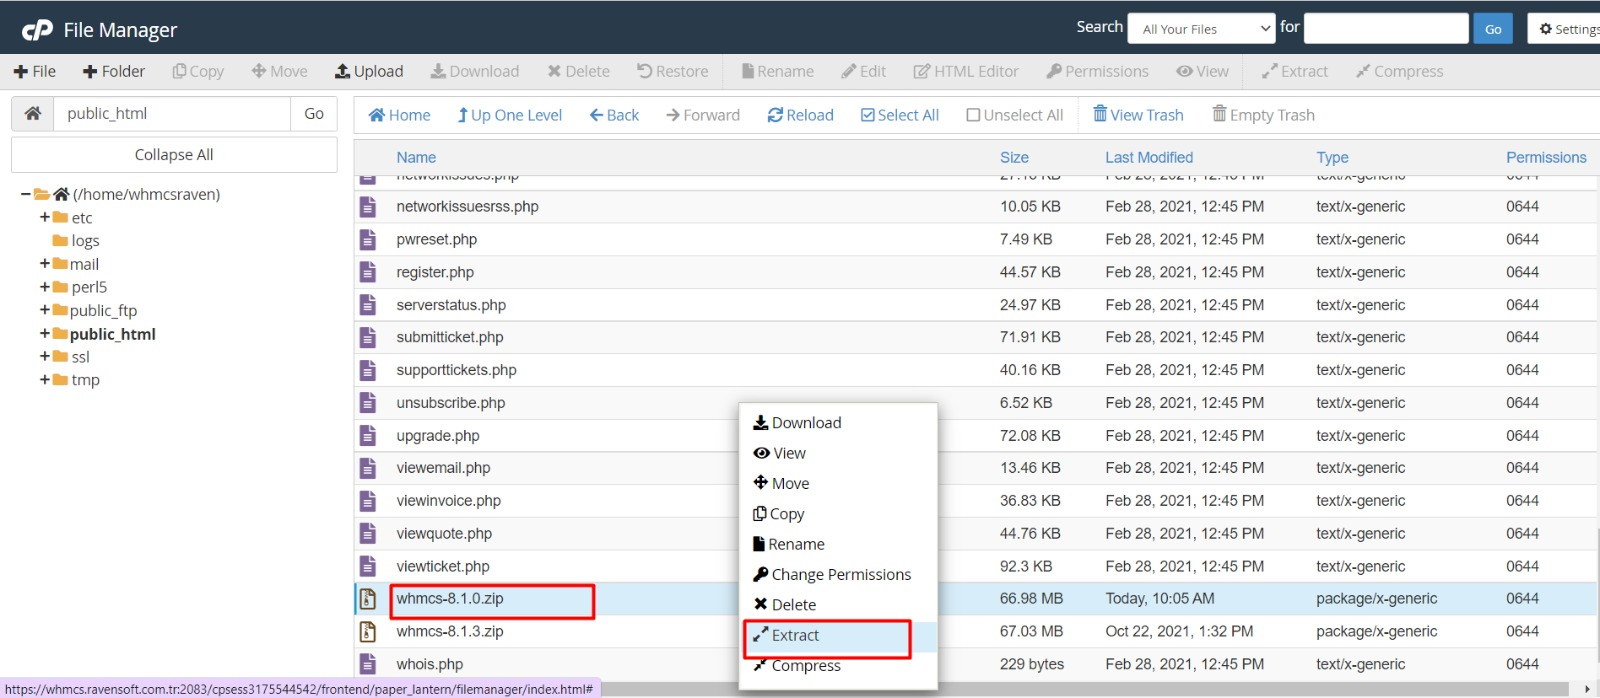Image resolution: width=1600 pixels, height=698 pixels.
Task: Choose Extract from the context menu
Action: (795, 636)
